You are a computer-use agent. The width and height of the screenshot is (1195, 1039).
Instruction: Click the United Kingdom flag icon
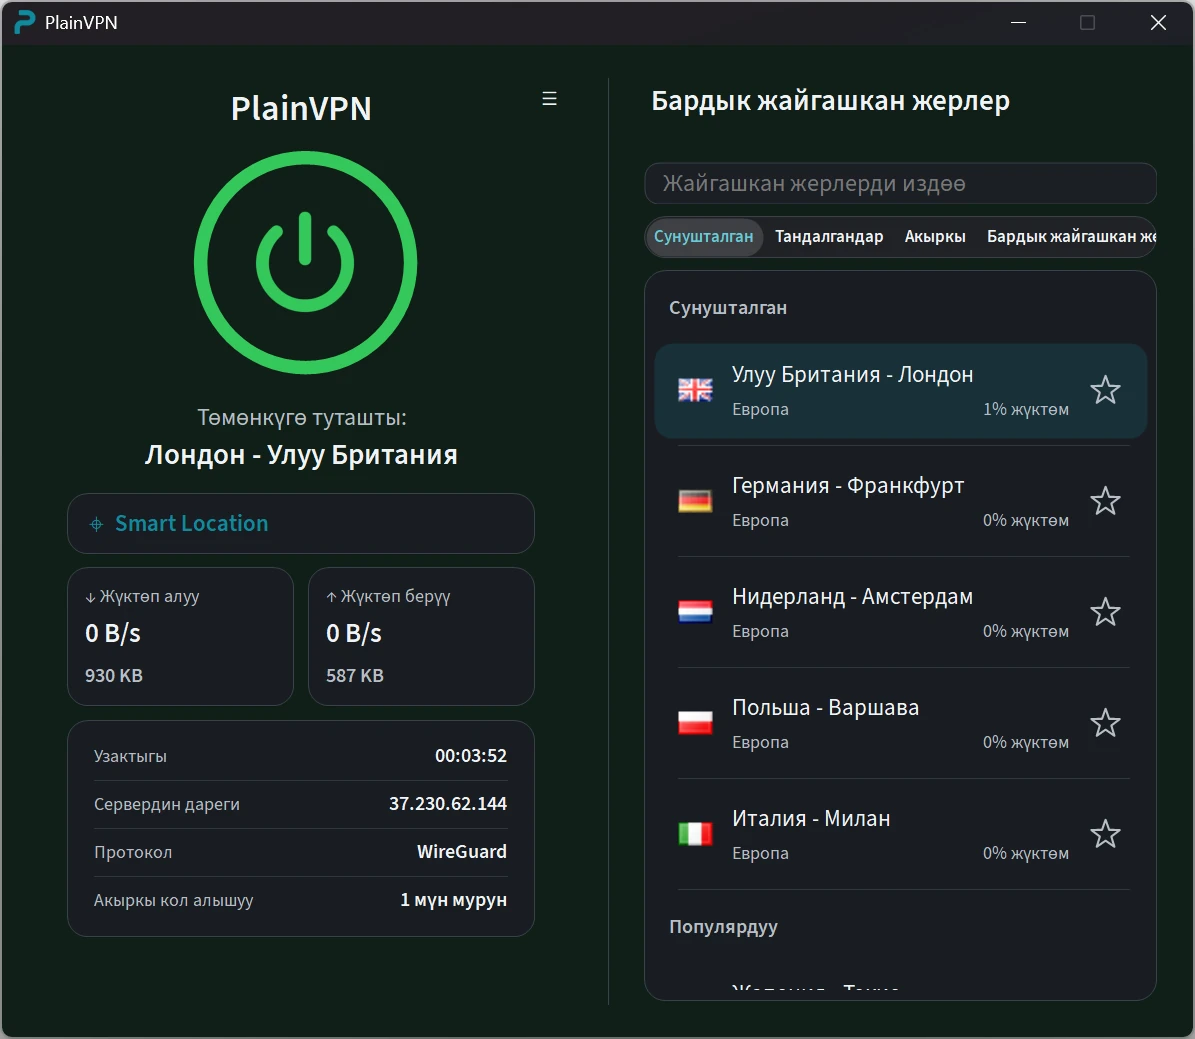(695, 390)
